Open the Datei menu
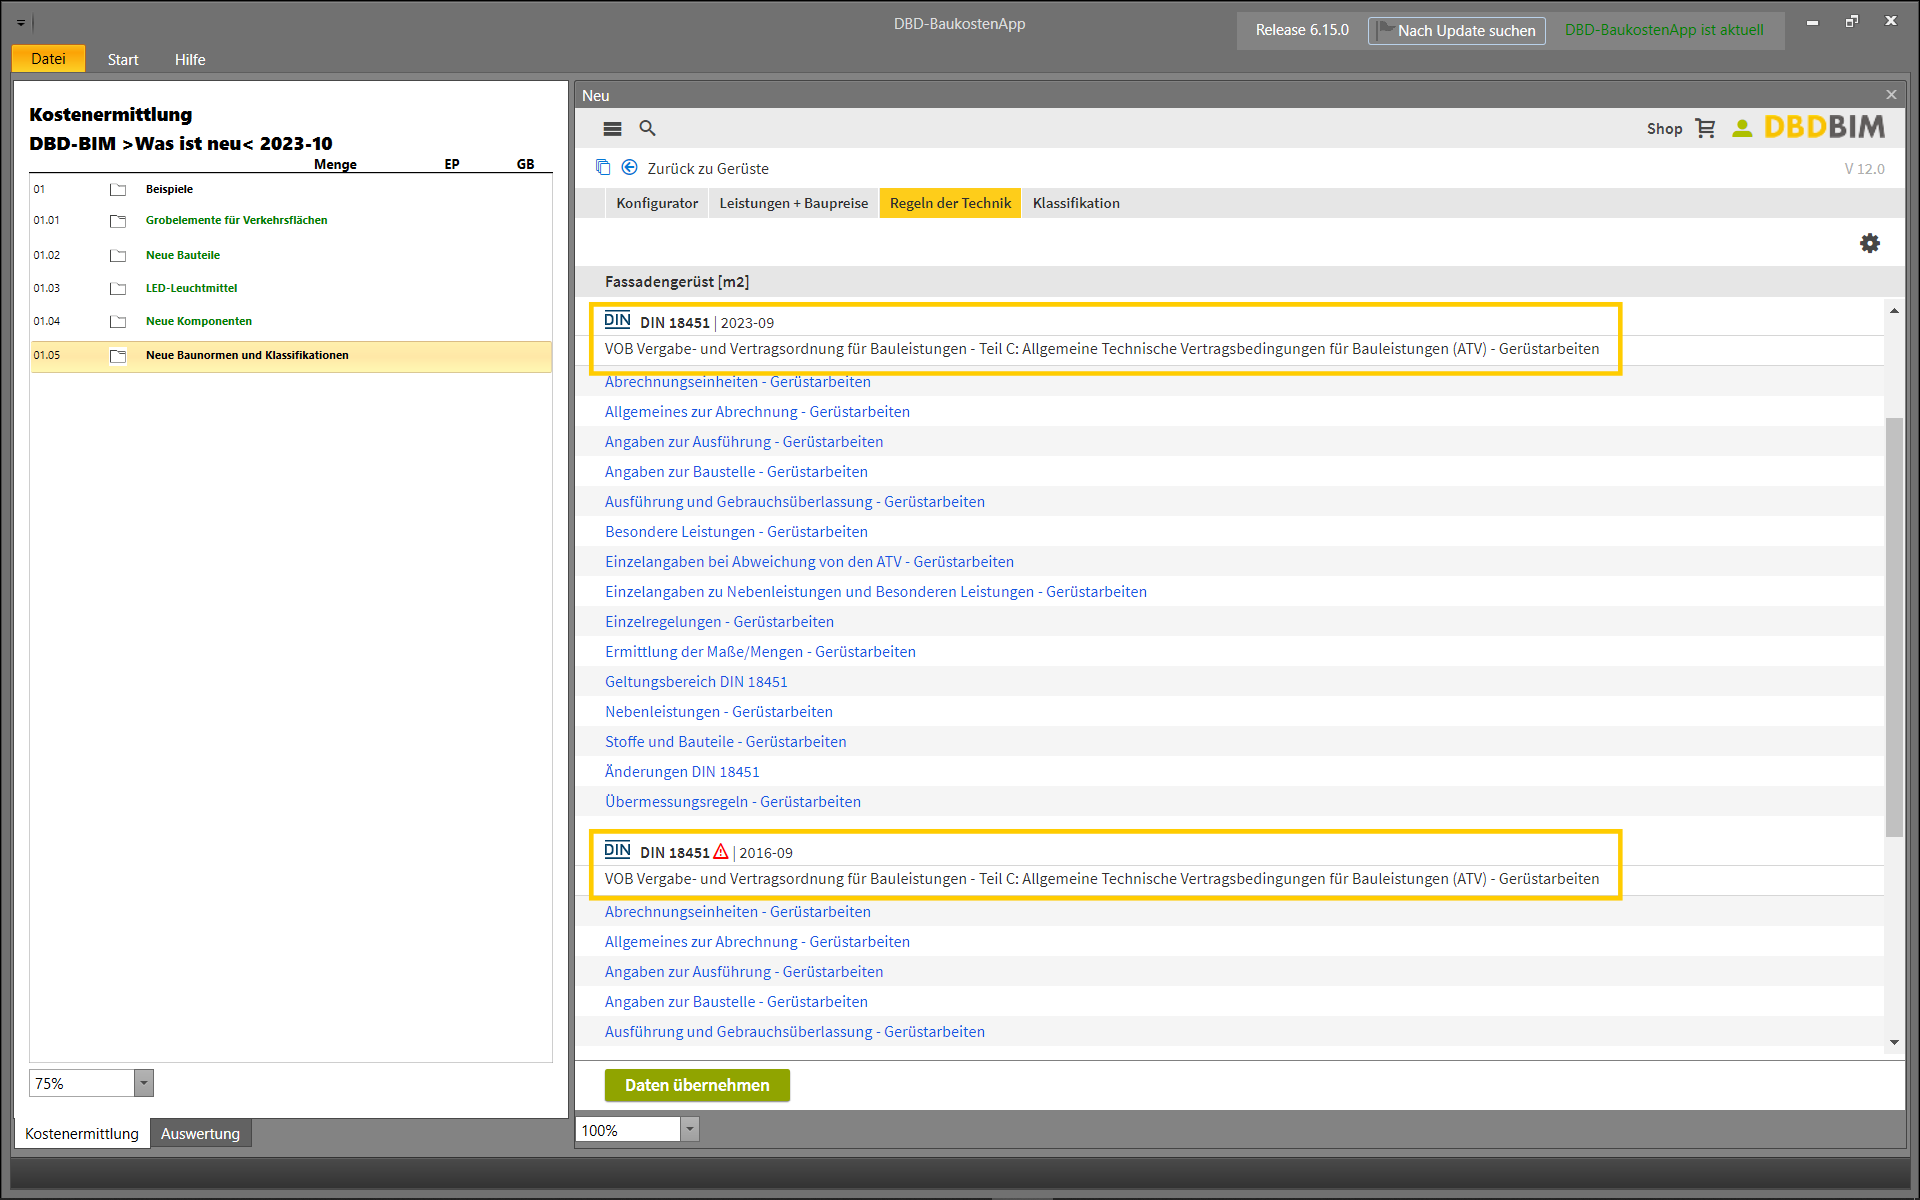1920x1200 pixels. [x=48, y=59]
